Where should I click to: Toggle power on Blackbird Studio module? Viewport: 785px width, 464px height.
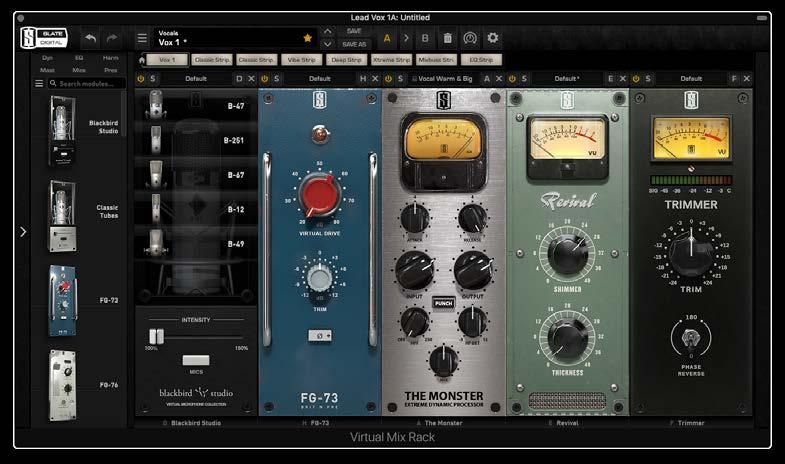pos(141,79)
